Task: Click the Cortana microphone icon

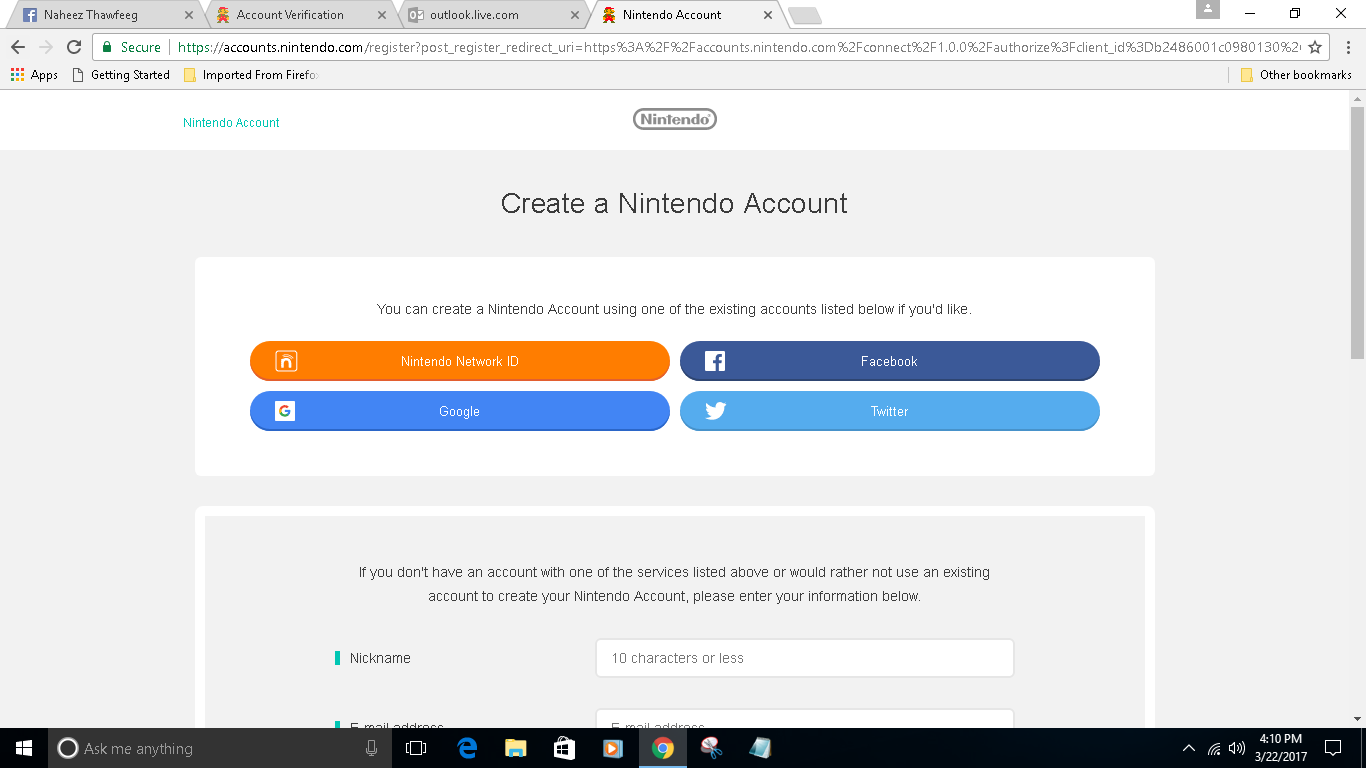Action: (372, 748)
